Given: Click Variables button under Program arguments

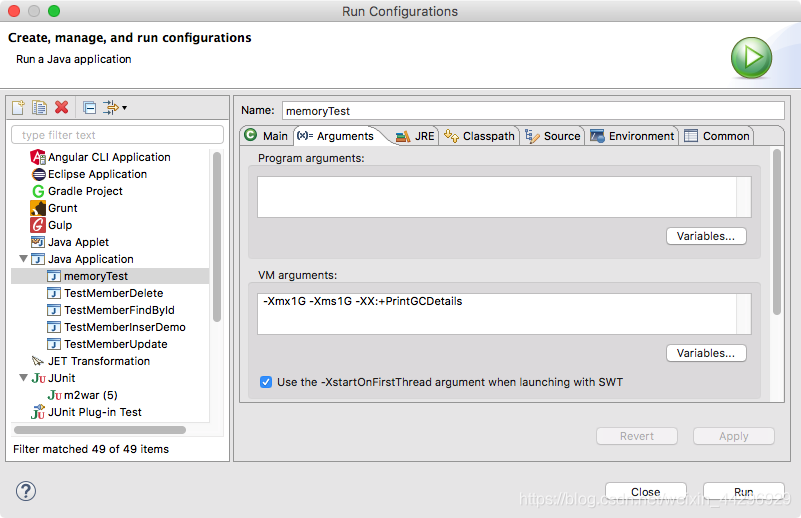Looking at the screenshot, I should (706, 237).
